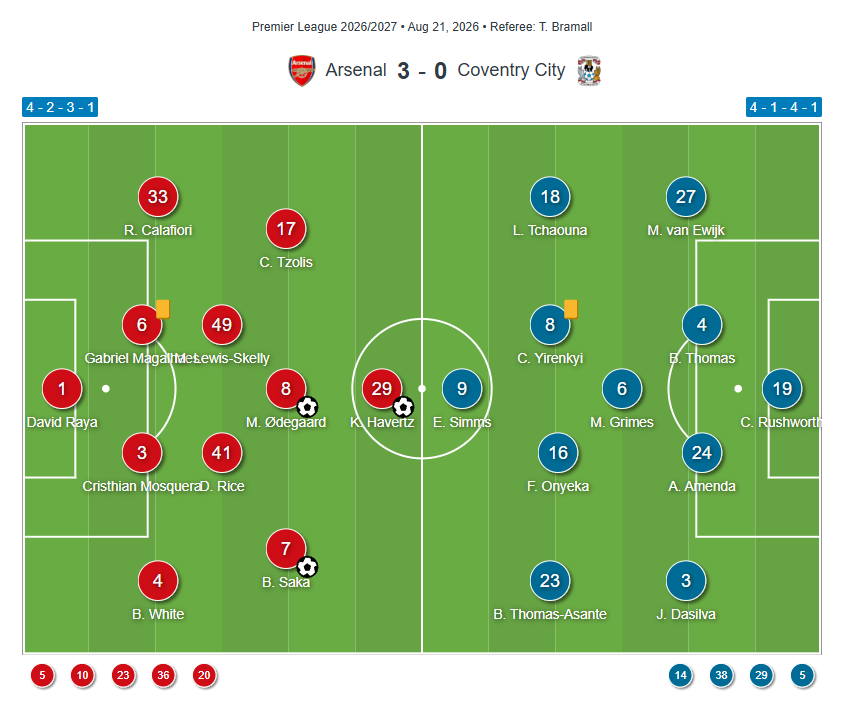Screen dimensions: 847x708
Task: Select David Raya's number 1 marker
Action: coord(62,388)
